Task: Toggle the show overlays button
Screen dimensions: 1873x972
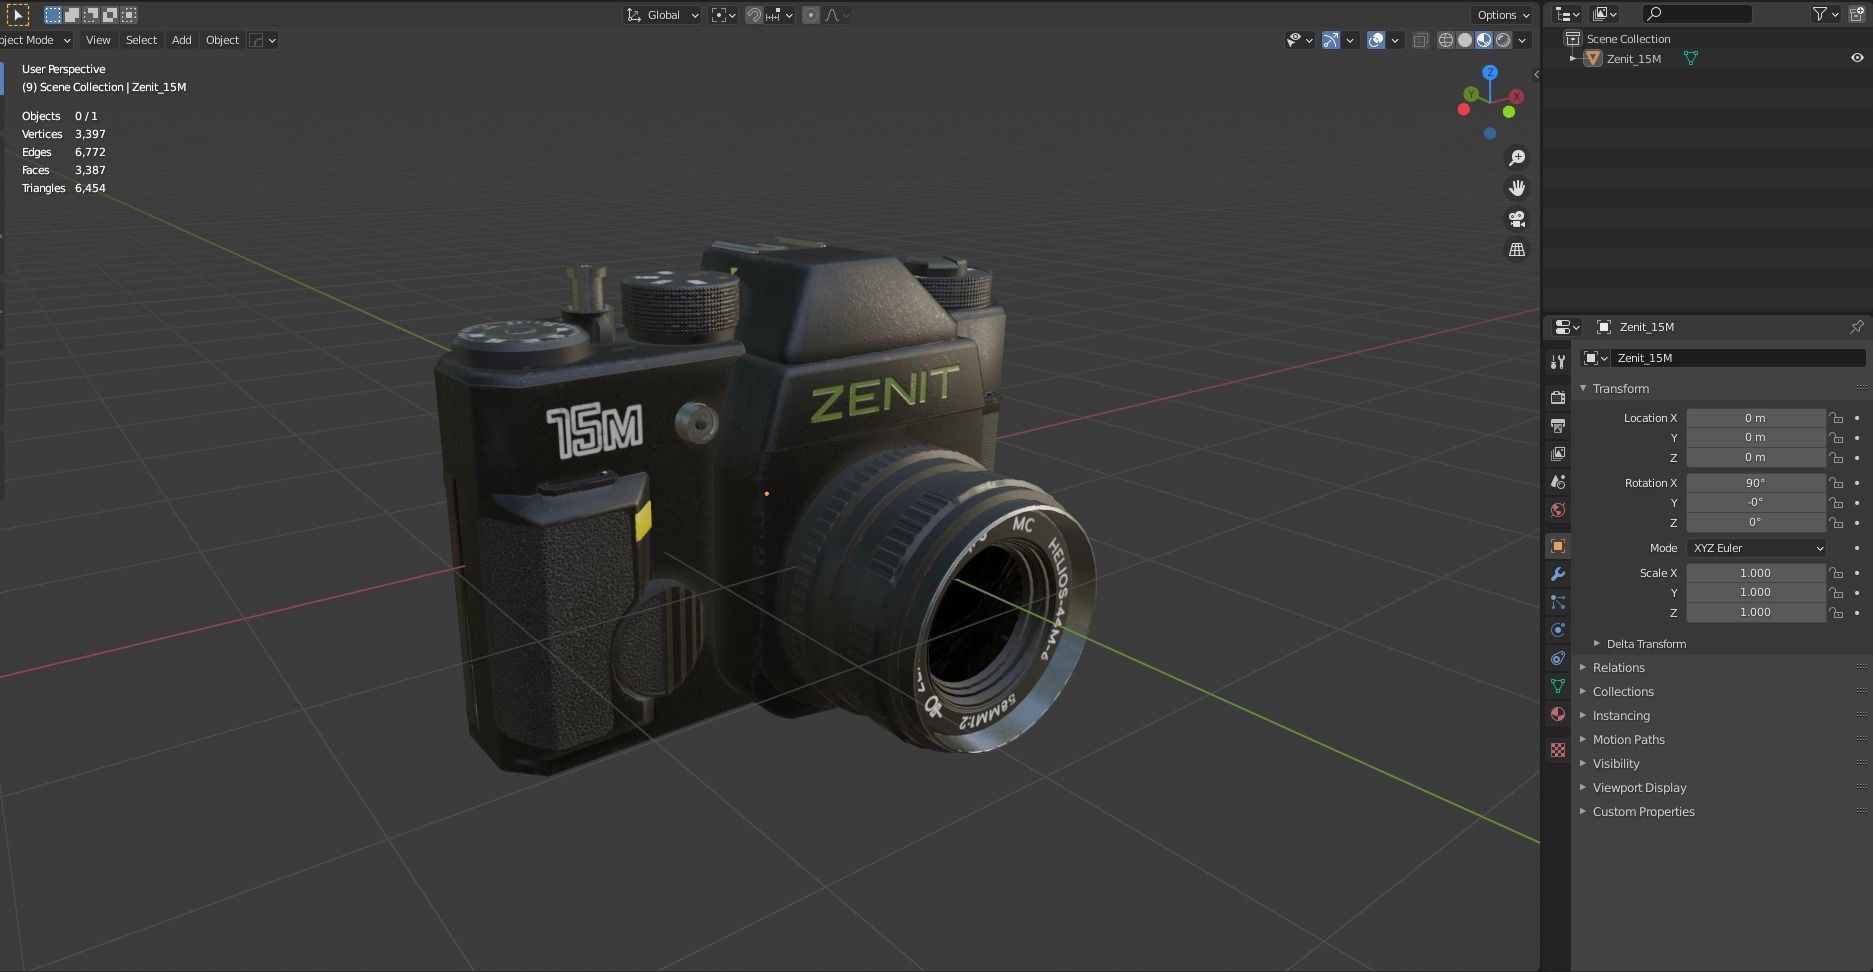Action: [1376, 40]
